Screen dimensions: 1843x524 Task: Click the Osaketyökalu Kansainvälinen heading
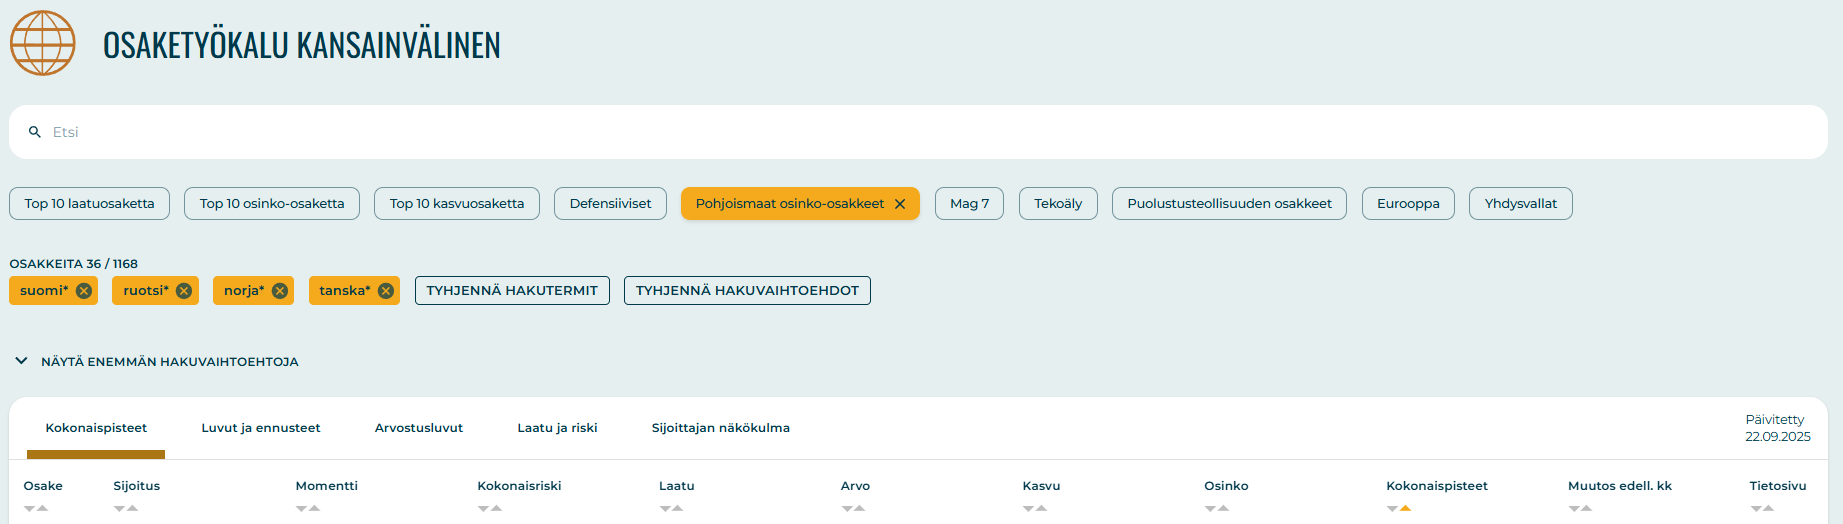(x=302, y=45)
